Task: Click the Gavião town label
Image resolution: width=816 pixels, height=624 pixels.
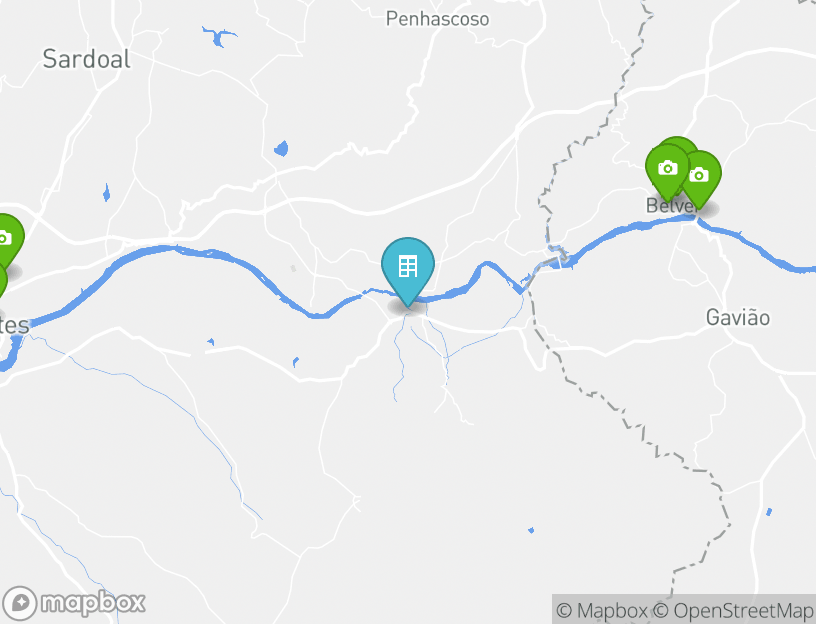Action: [x=737, y=317]
